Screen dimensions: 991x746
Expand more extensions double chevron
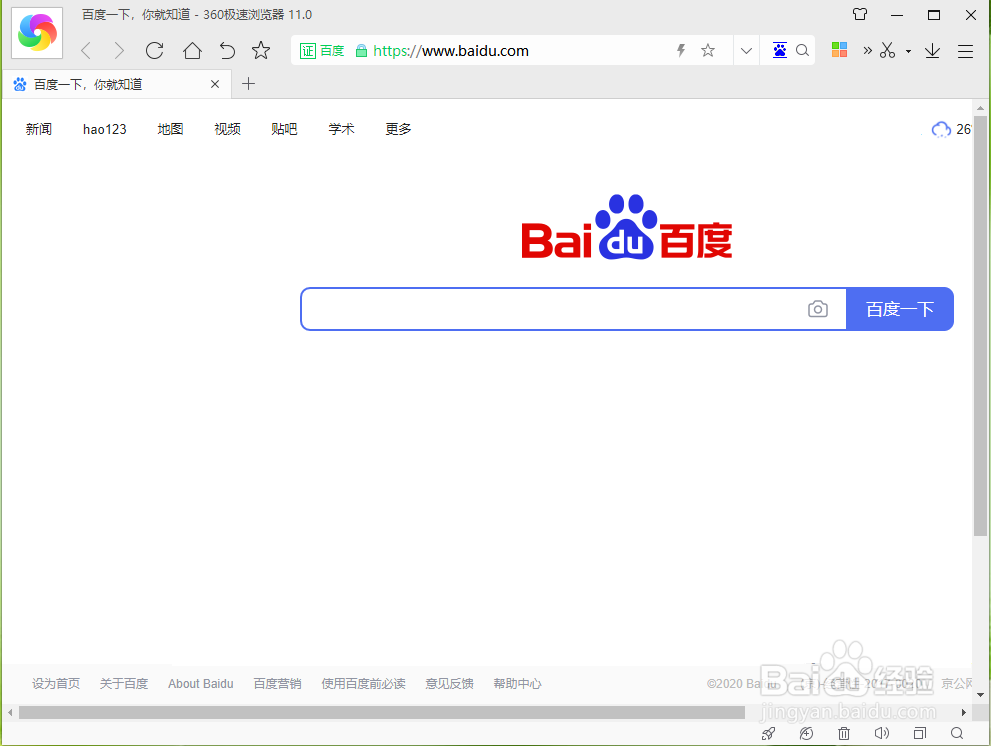click(x=868, y=51)
